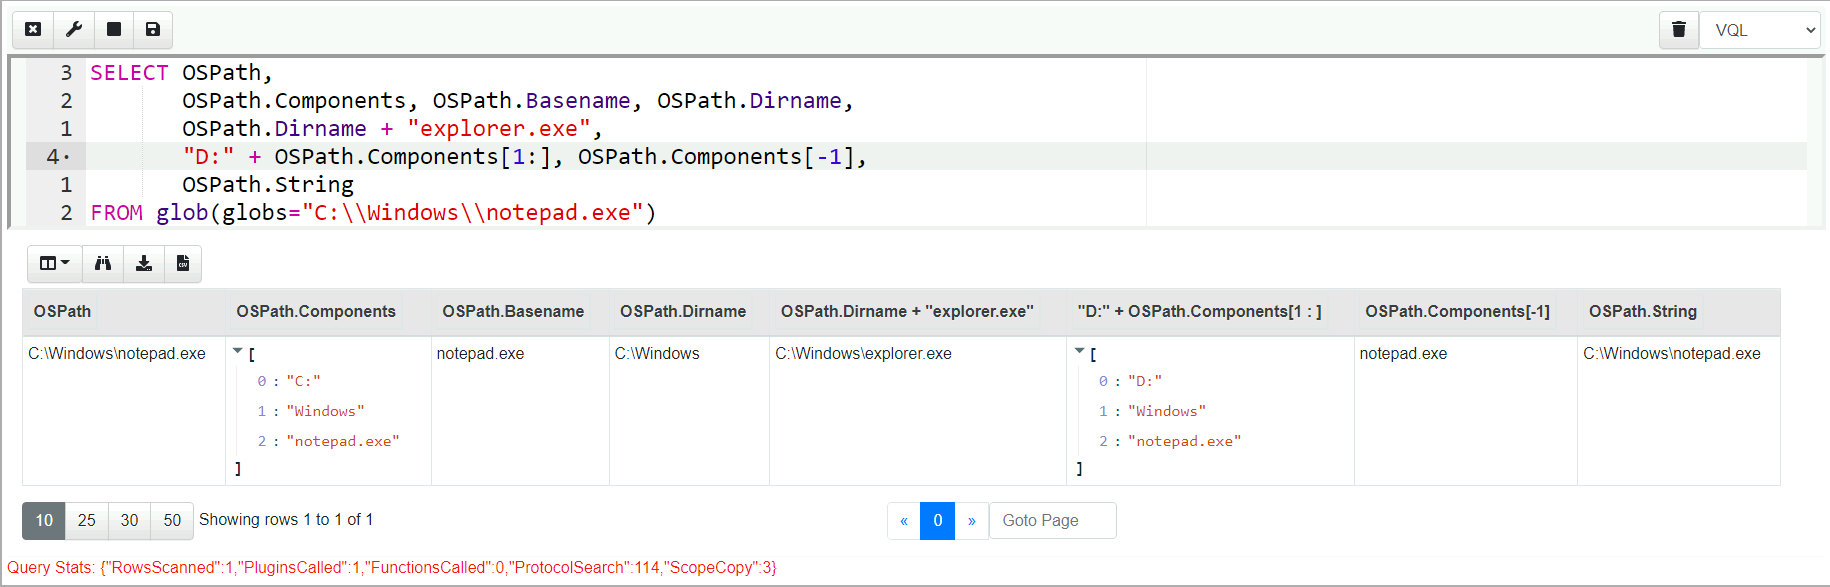Select the 10 rows per page option
Screen dimensions: 1830x587
pos(44,520)
